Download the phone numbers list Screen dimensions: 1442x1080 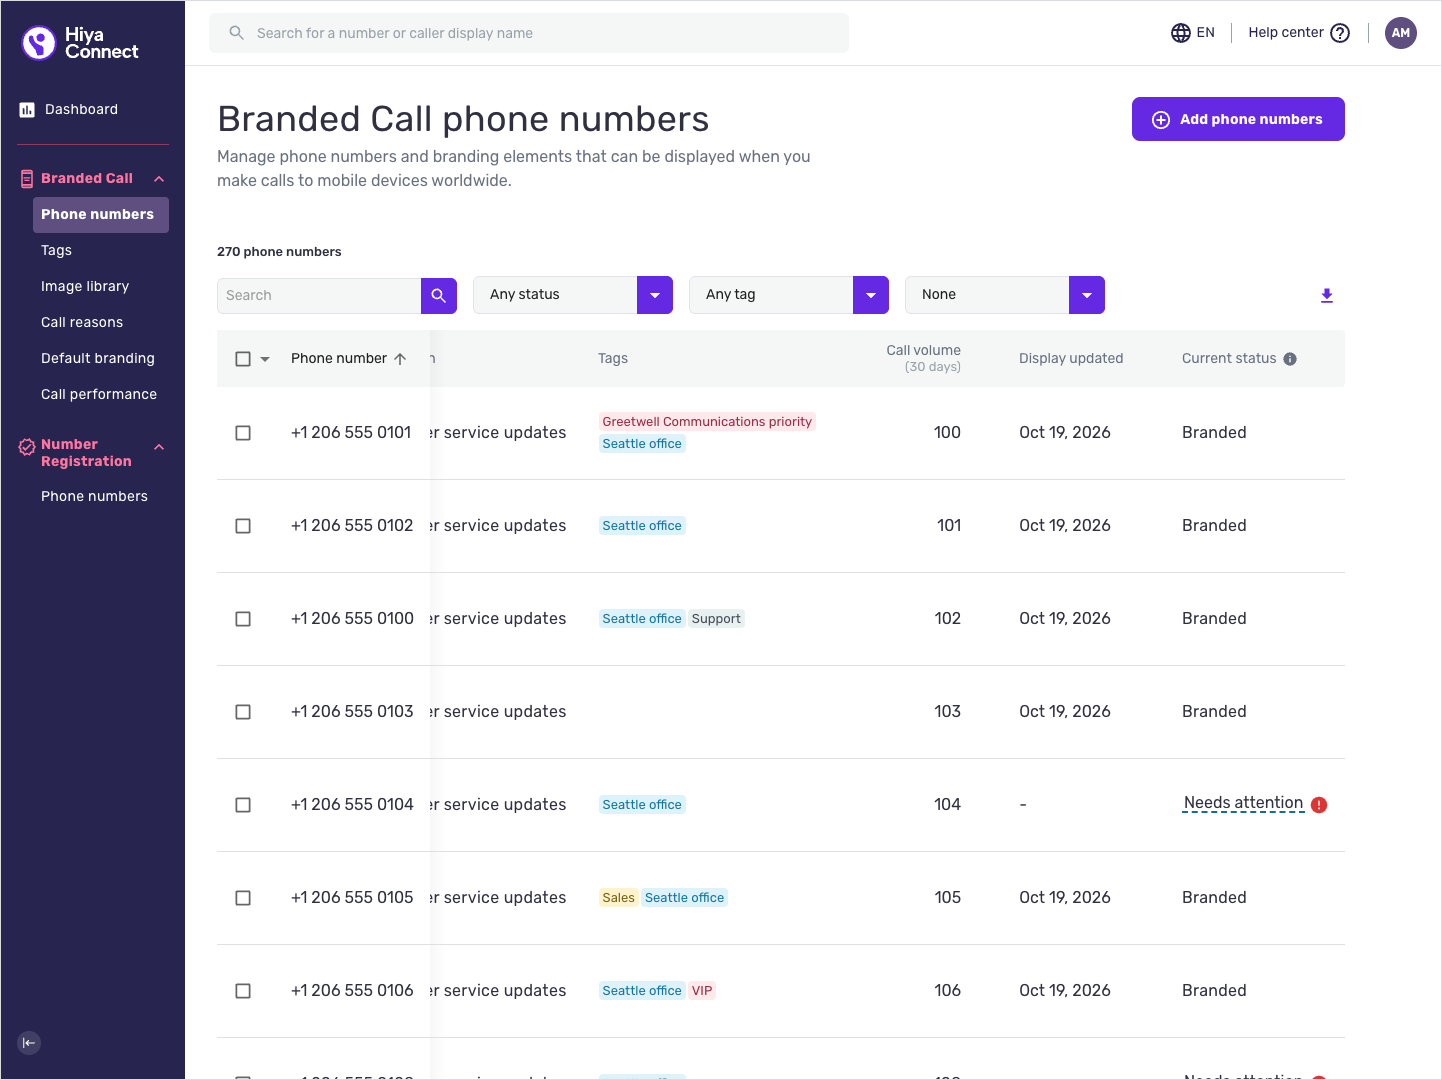click(x=1327, y=296)
